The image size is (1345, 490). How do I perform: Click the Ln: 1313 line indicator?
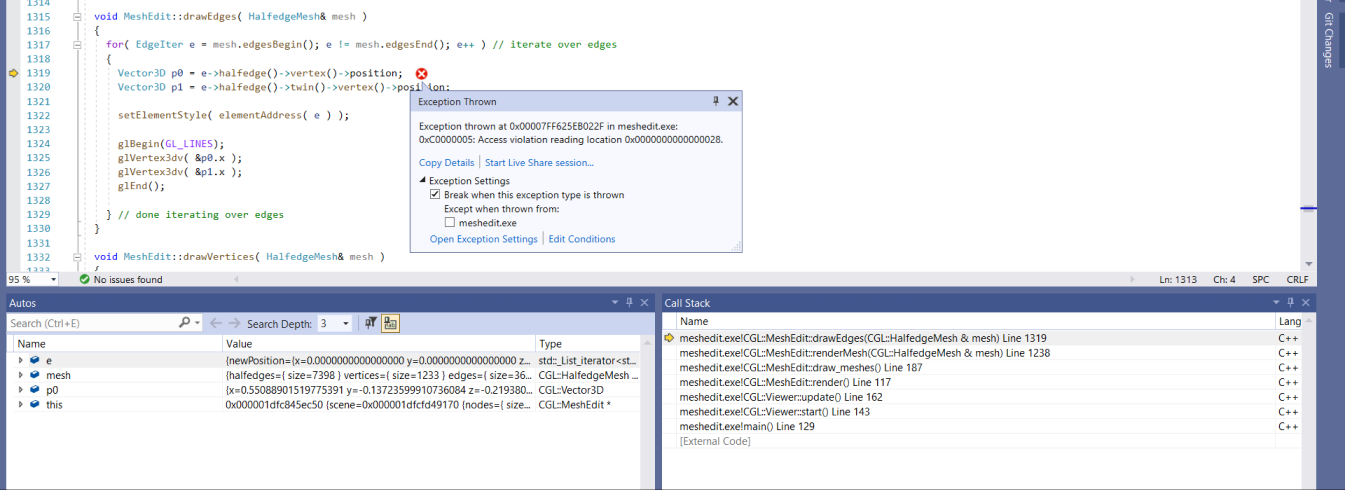pyautogui.click(x=1180, y=280)
